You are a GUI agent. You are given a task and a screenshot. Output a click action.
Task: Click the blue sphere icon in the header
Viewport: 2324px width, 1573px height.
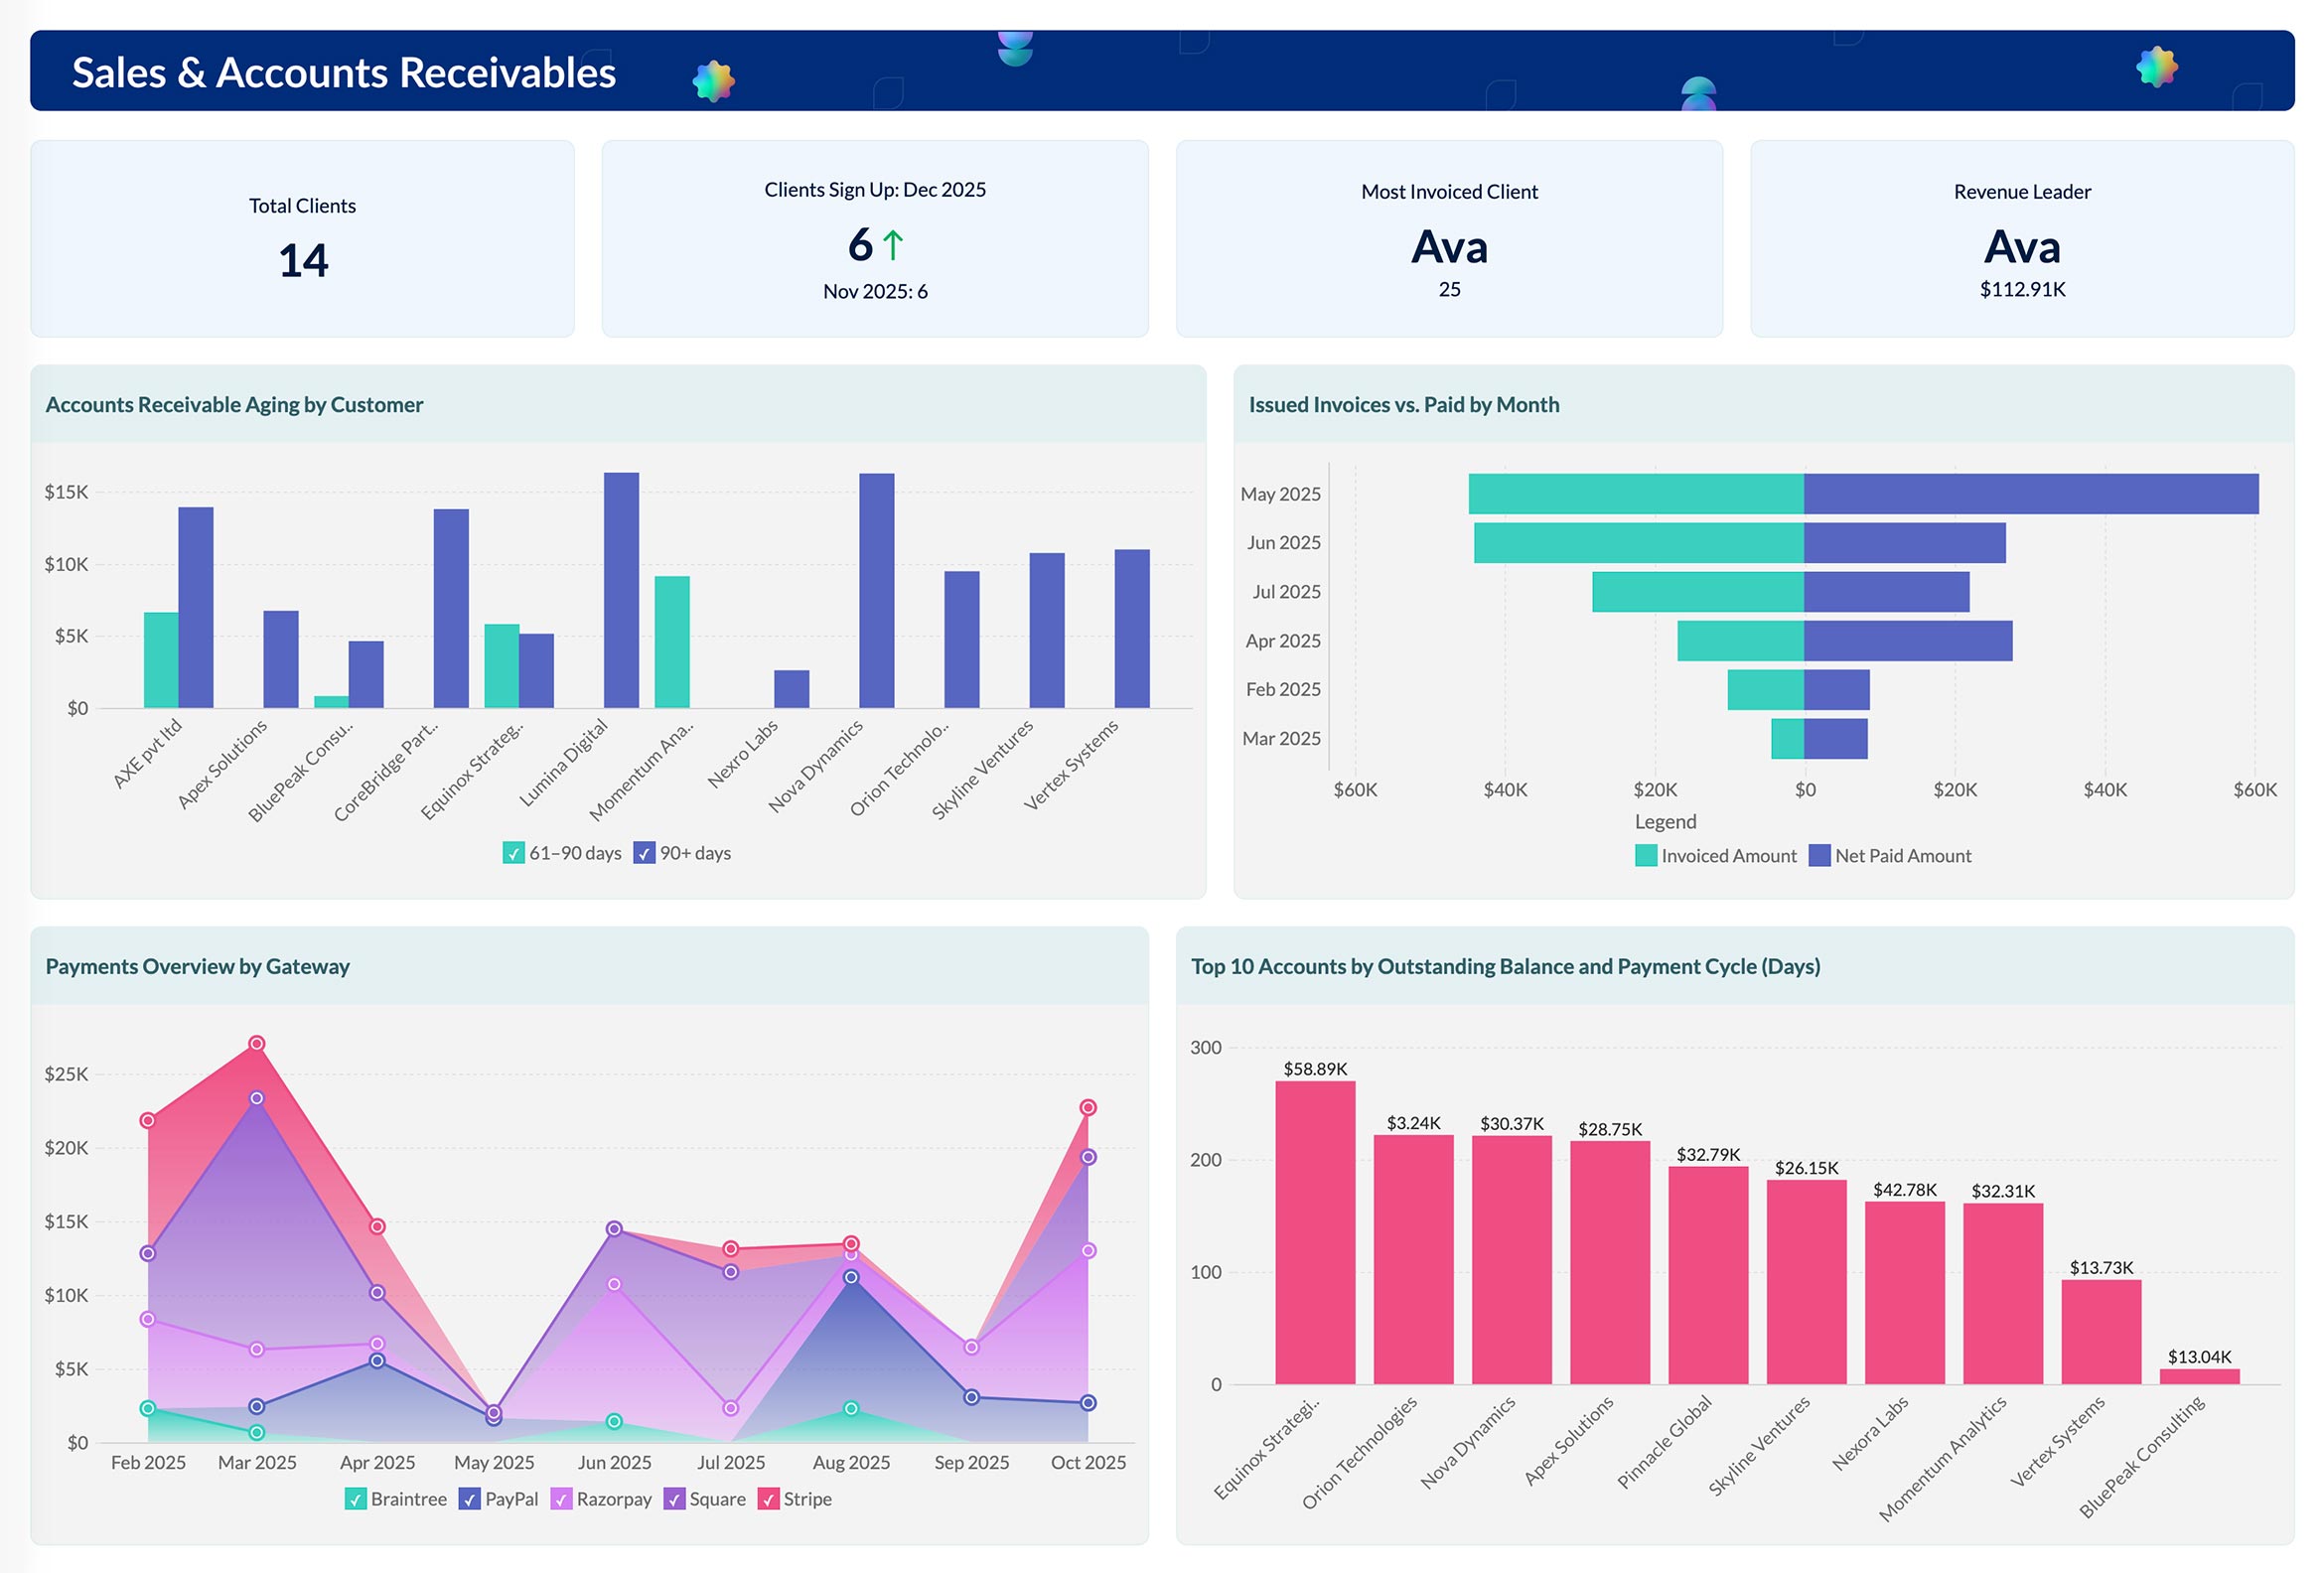(x=1699, y=95)
